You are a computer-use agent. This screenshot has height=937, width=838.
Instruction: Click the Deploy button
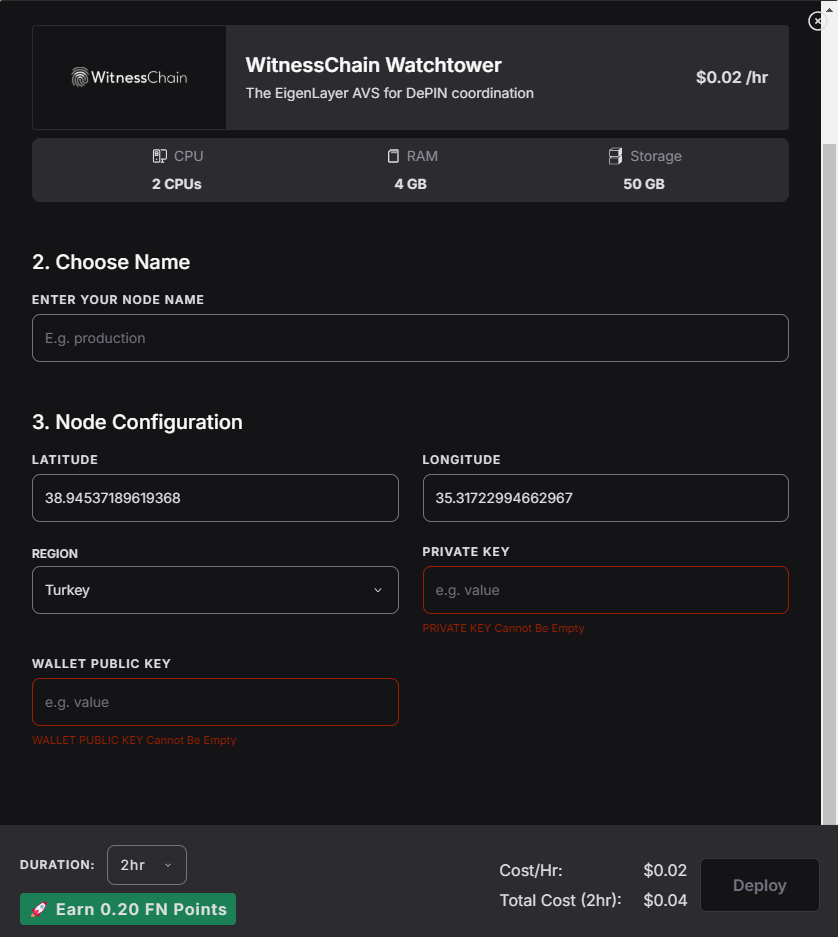coord(760,885)
